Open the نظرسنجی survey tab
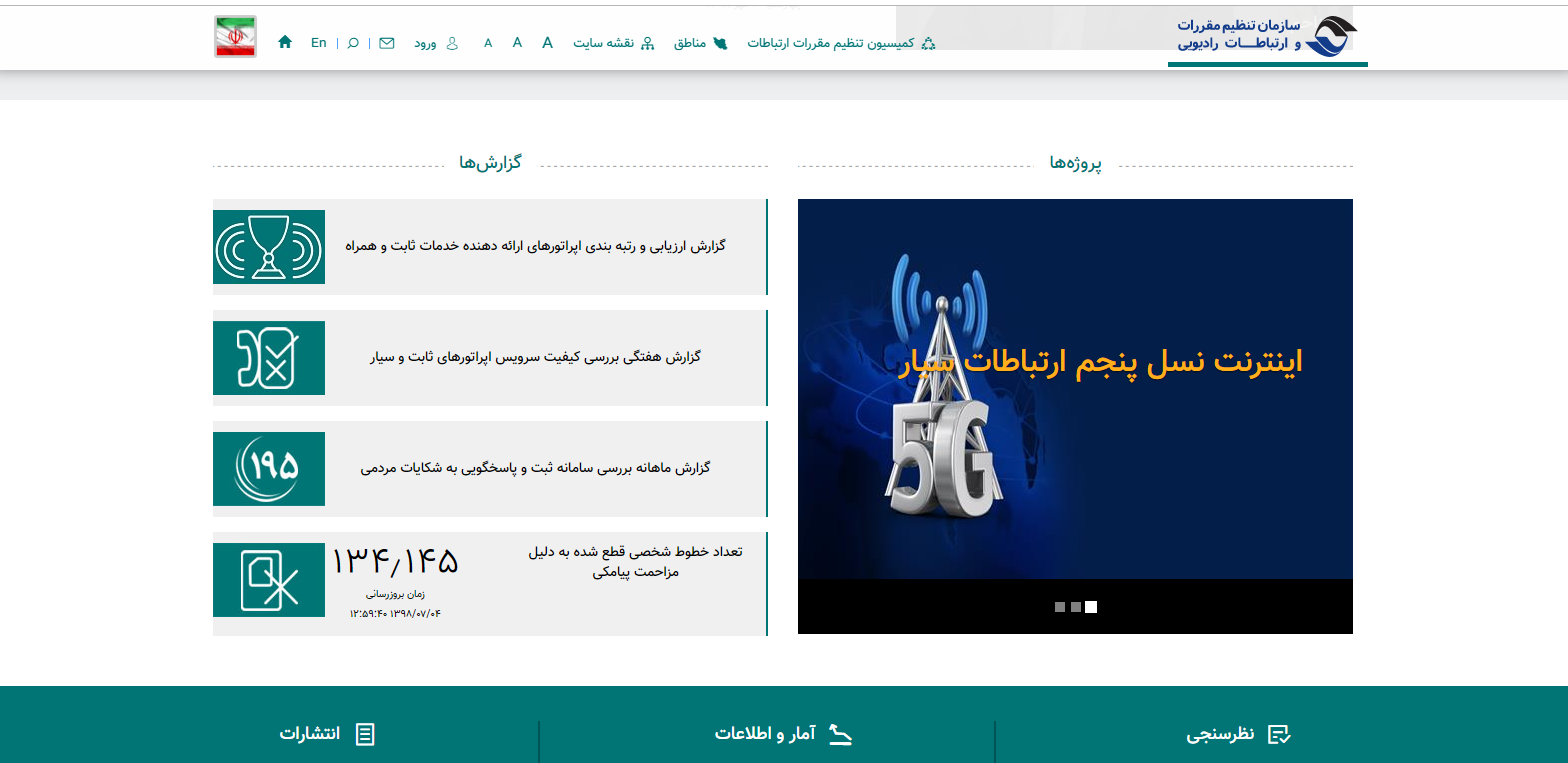This screenshot has height=763, width=1568. point(1220,735)
